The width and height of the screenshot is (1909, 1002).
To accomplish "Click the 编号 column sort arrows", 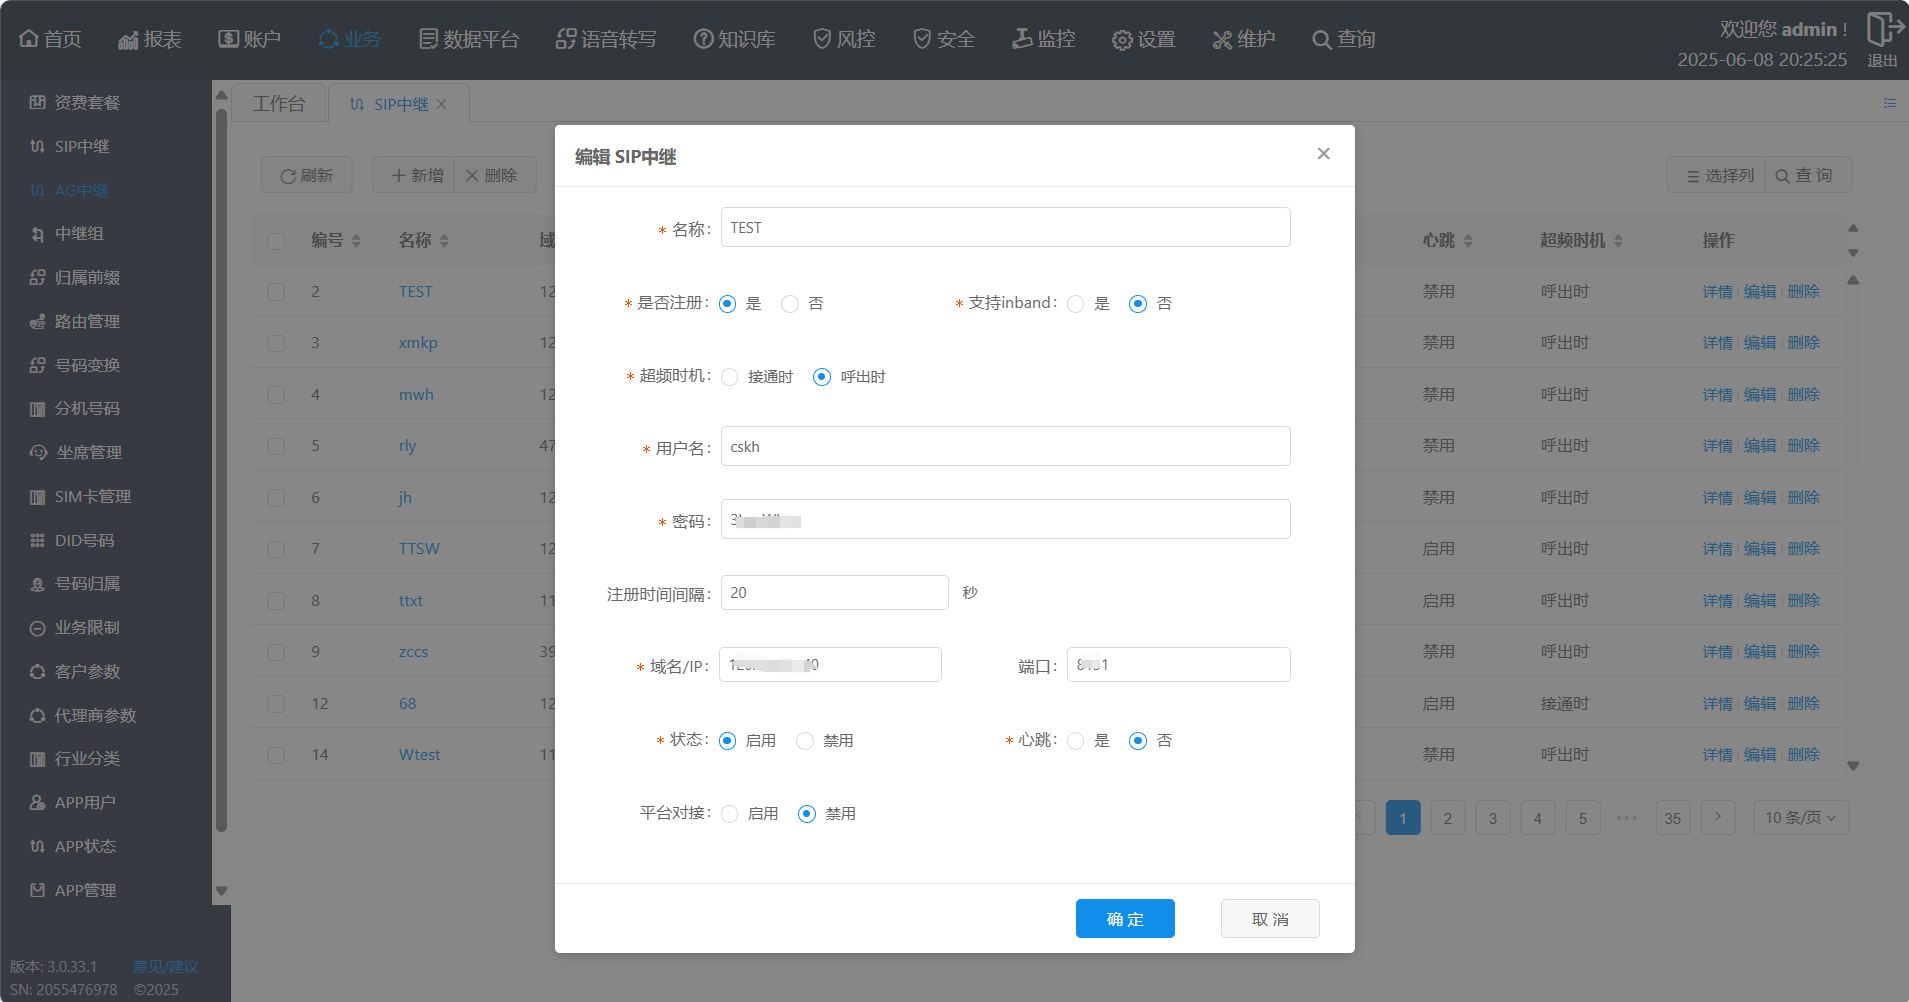I will [x=357, y=241].
